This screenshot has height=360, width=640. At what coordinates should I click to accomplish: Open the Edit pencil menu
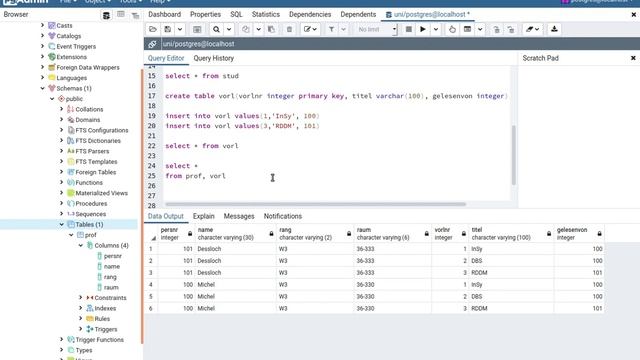click(x=310, y=29)
